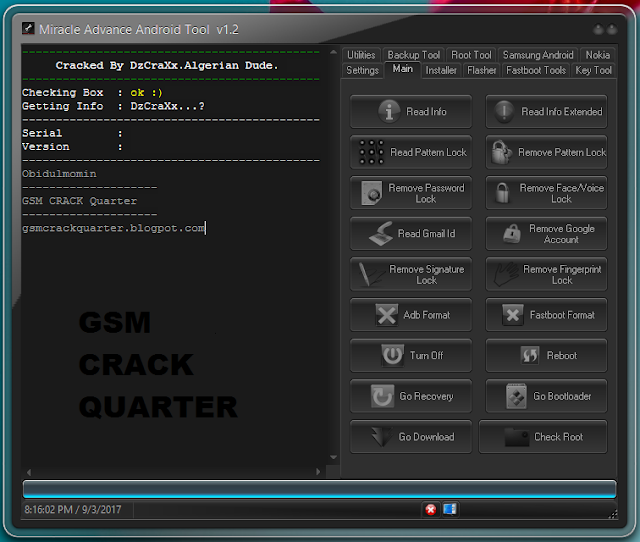The image size is (640, 542).
Task: Click the Remove Password Lock safe icon
Action: [372, 193]
